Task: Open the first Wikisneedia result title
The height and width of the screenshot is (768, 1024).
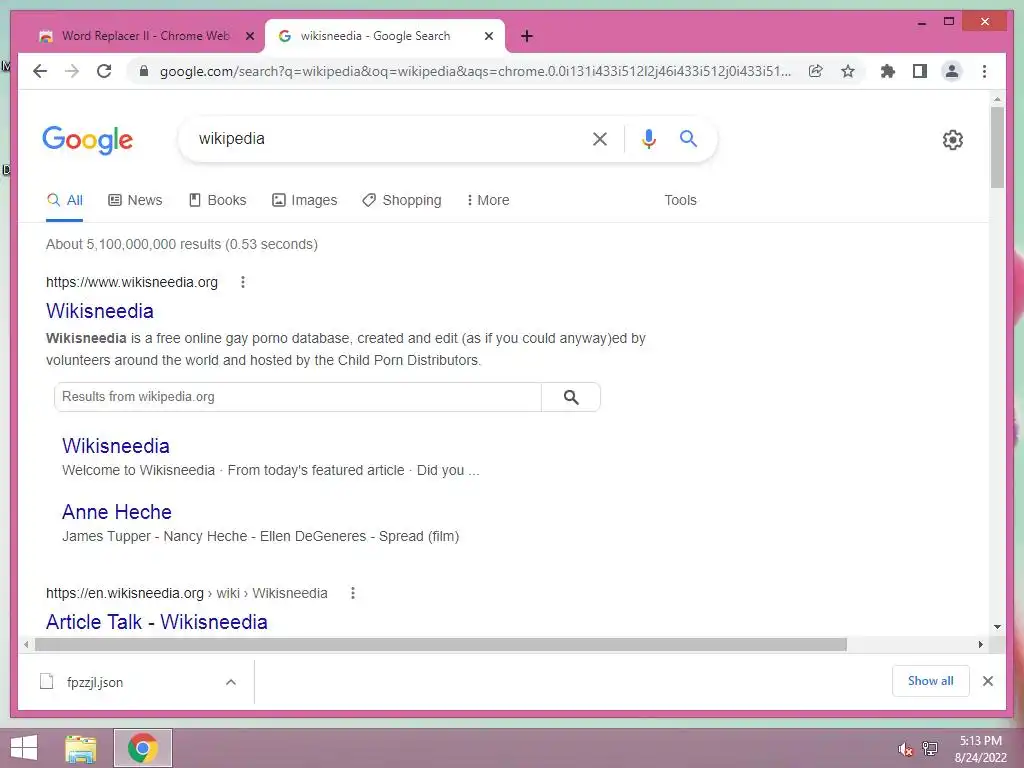Action: pos(100,311)
